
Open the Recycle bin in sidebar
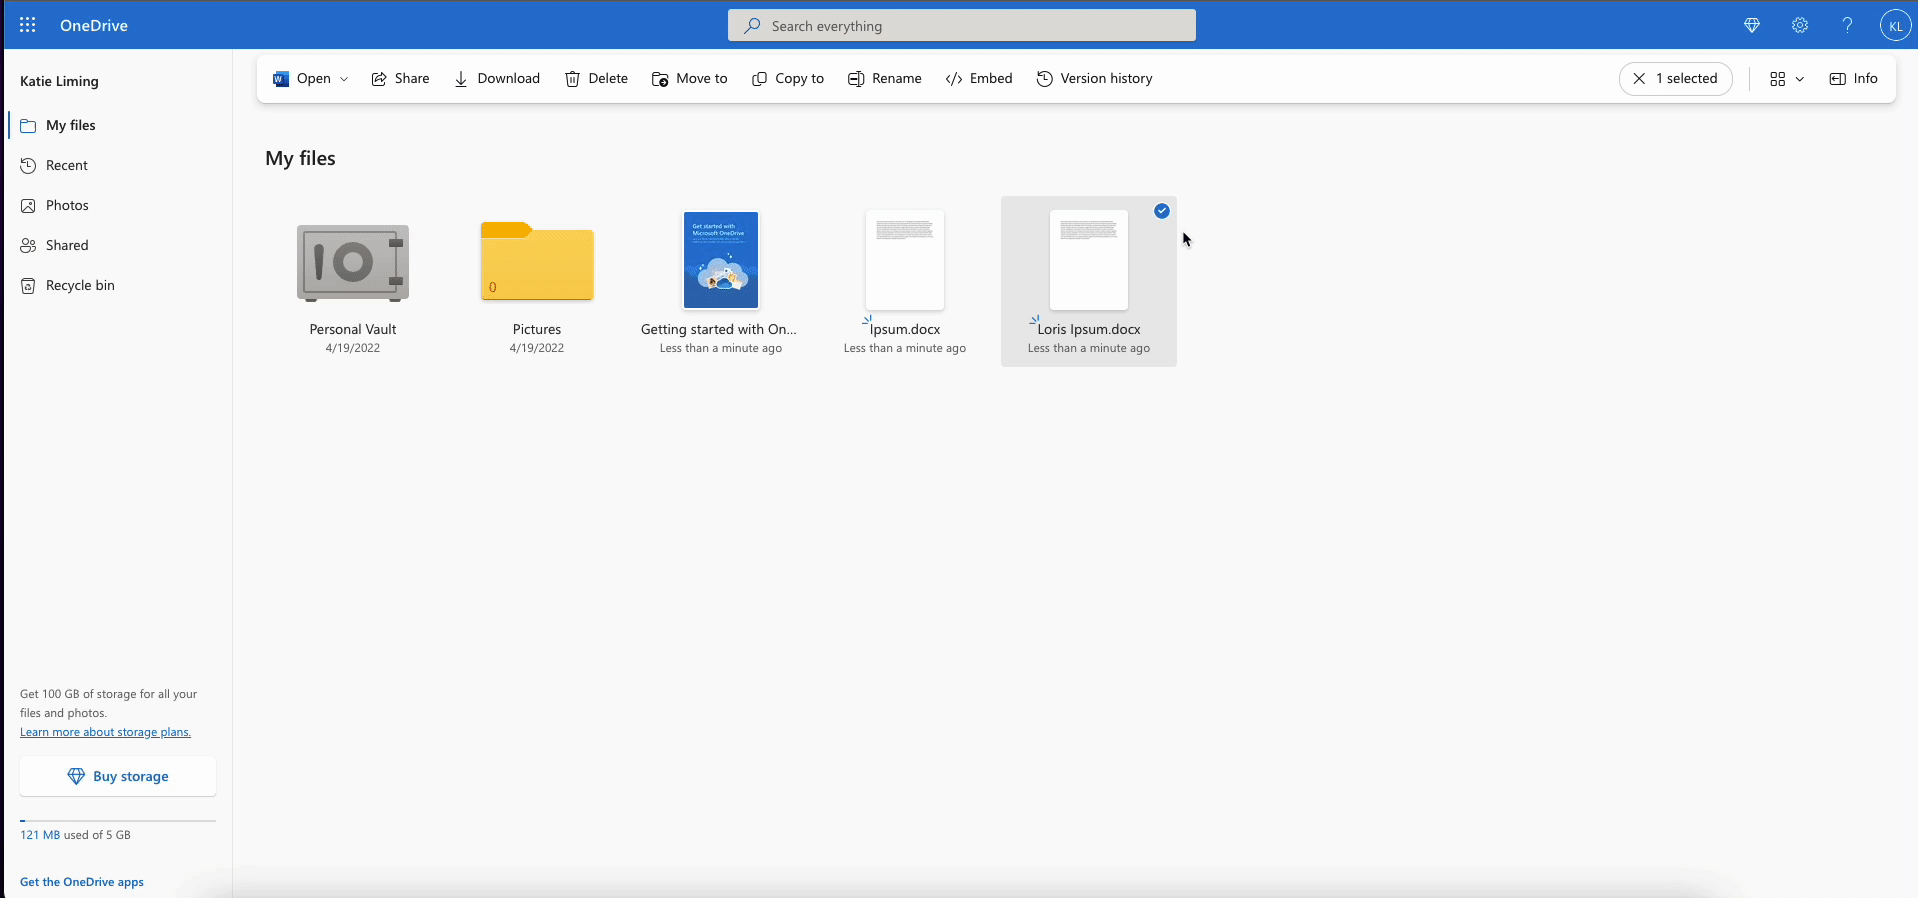pos(80,286)
